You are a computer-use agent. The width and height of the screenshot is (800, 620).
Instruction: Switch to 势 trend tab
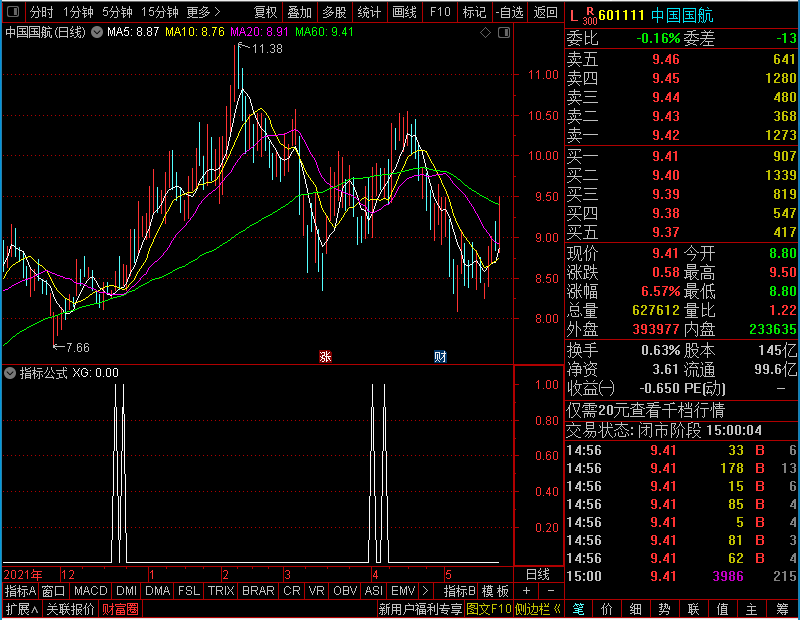tap(664, 609)
